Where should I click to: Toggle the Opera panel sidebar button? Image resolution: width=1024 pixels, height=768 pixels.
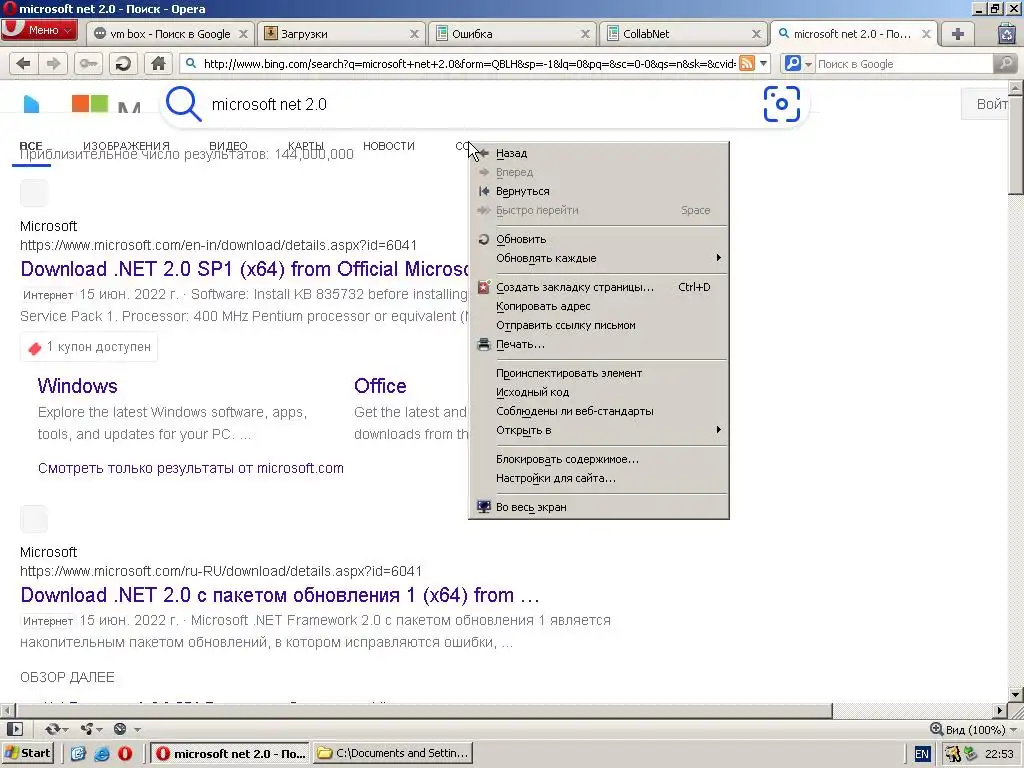(14, 729)
